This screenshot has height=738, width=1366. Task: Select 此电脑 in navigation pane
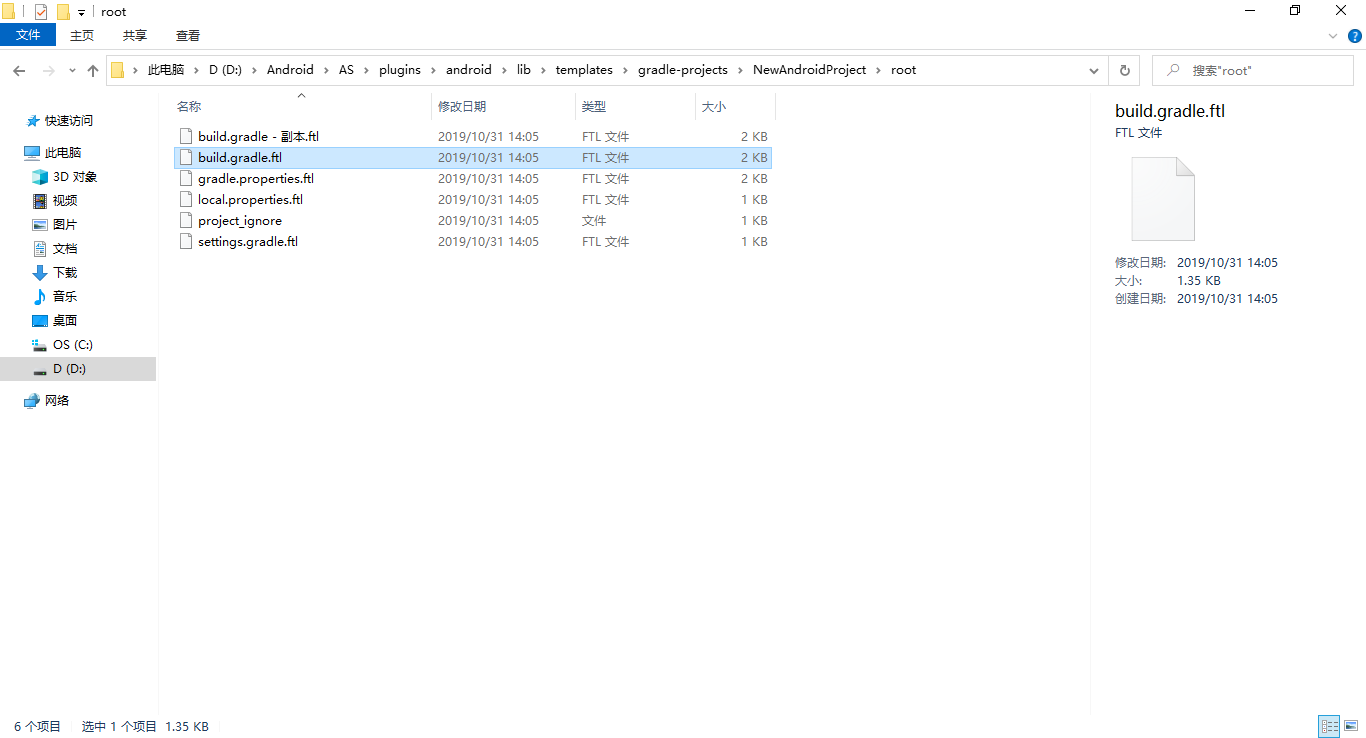tap(63, 153)
